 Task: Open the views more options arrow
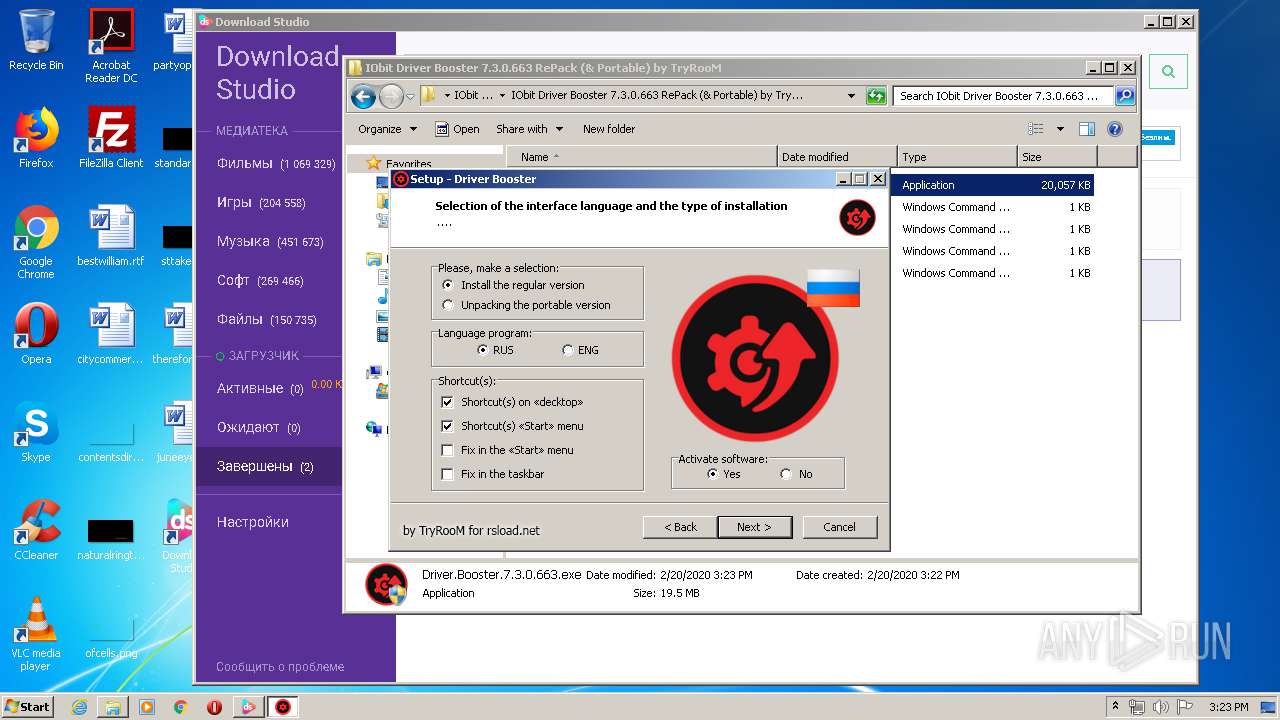[x=1060, y=129]
